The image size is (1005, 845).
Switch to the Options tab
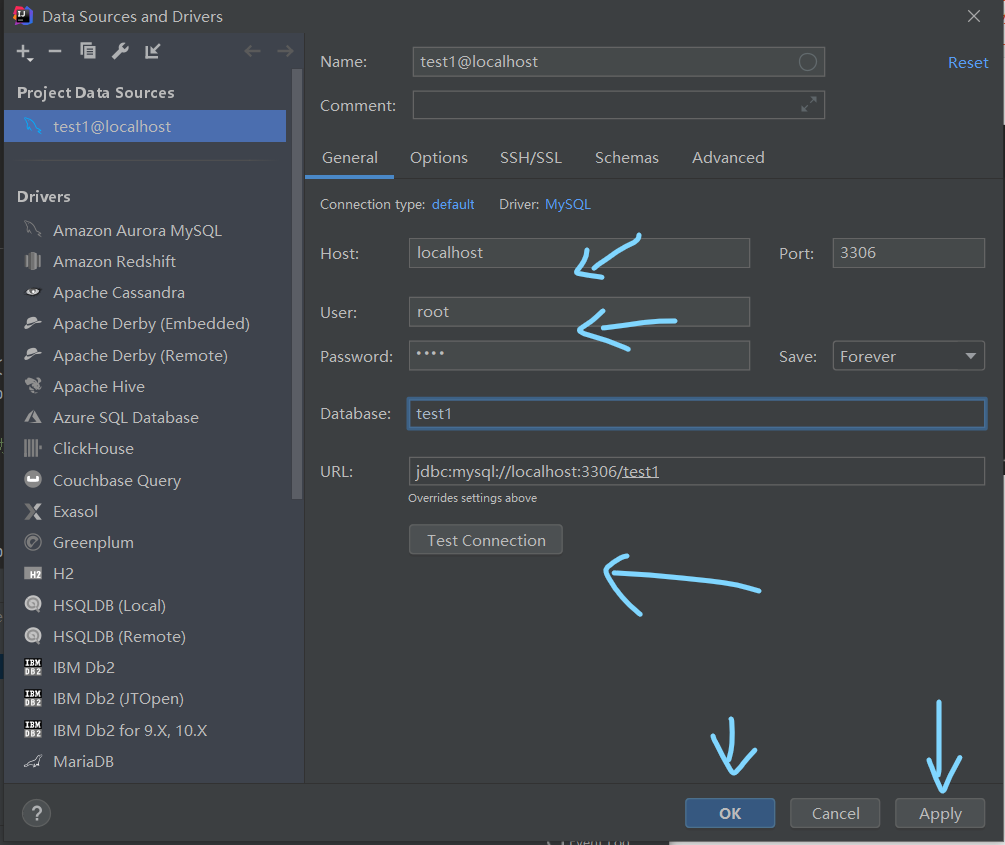(438, 158)
